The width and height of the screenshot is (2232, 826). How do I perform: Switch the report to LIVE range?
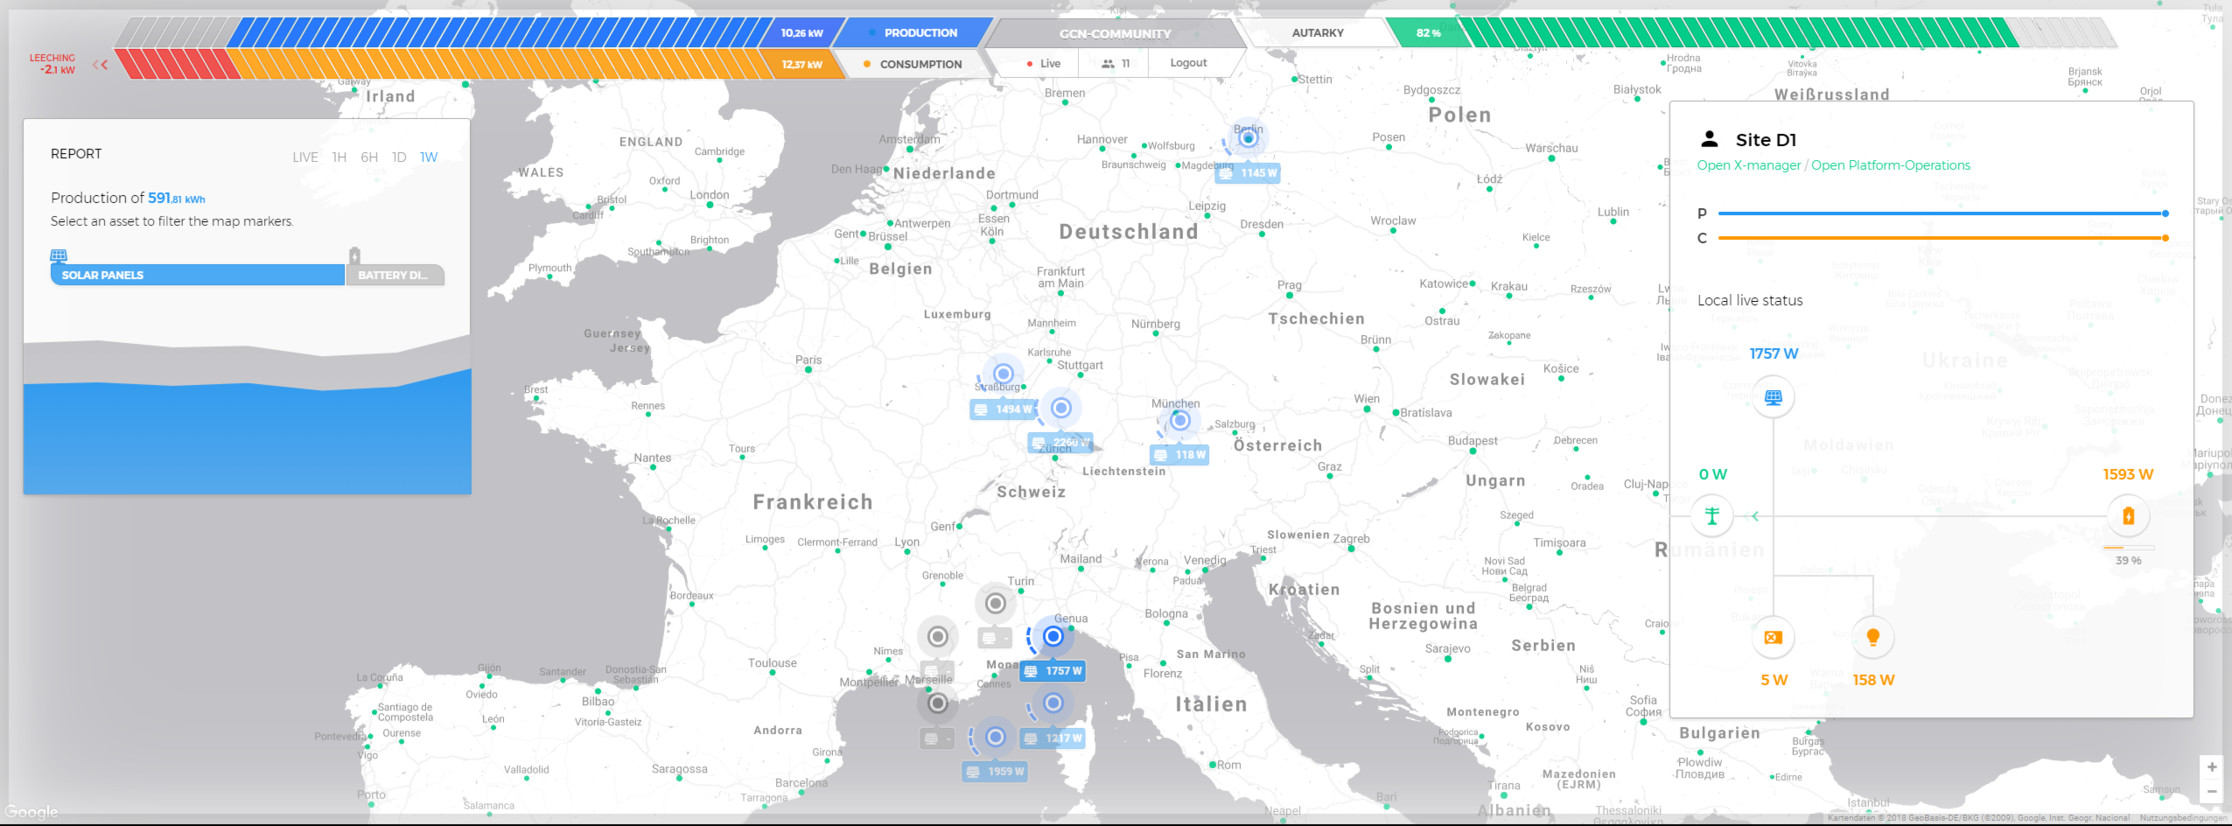(305, 157)
